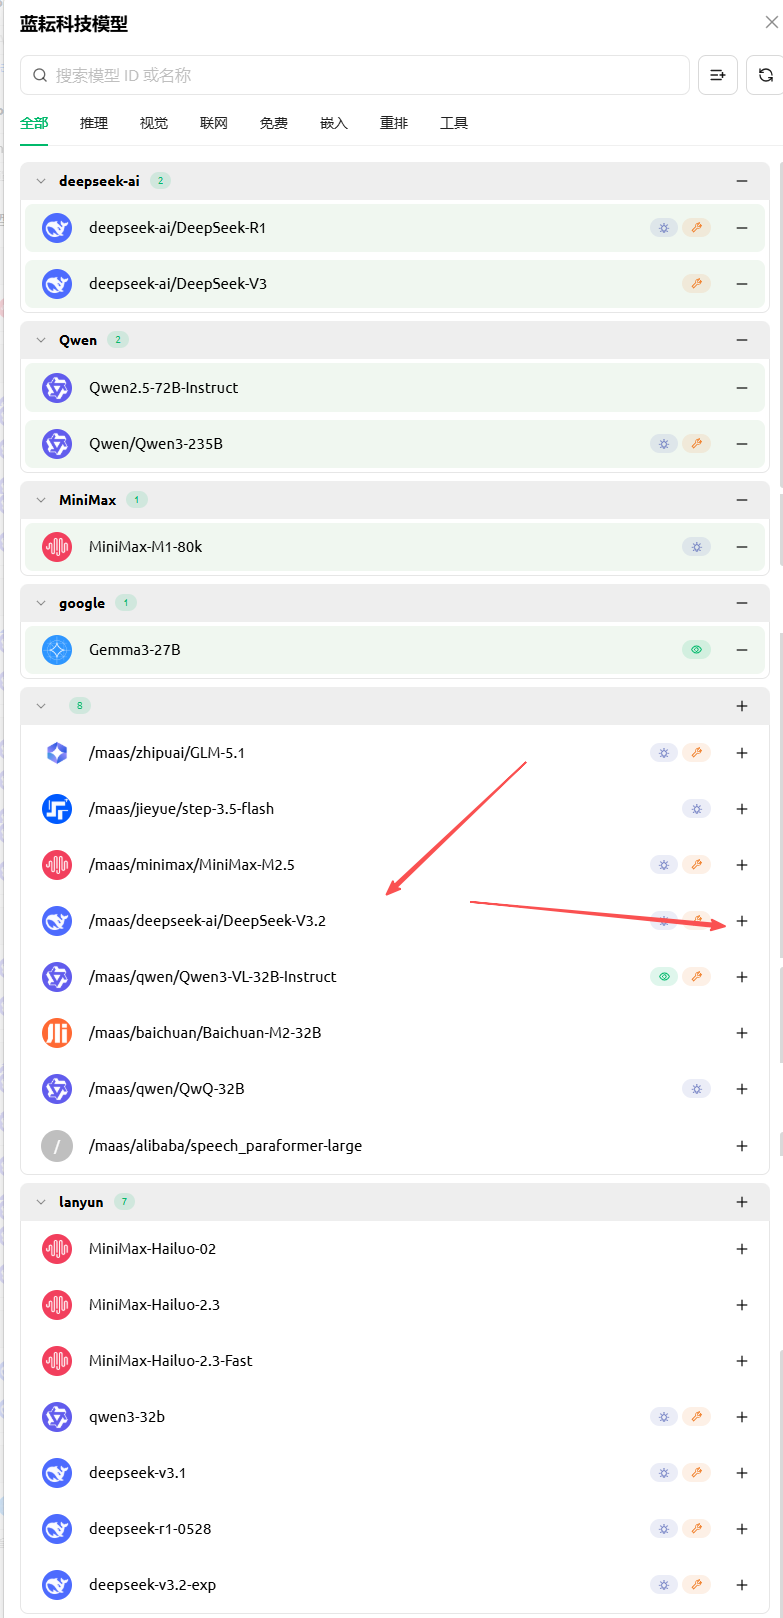
Task: Switch to the 推理 tab
Action: tap(94, 123)
